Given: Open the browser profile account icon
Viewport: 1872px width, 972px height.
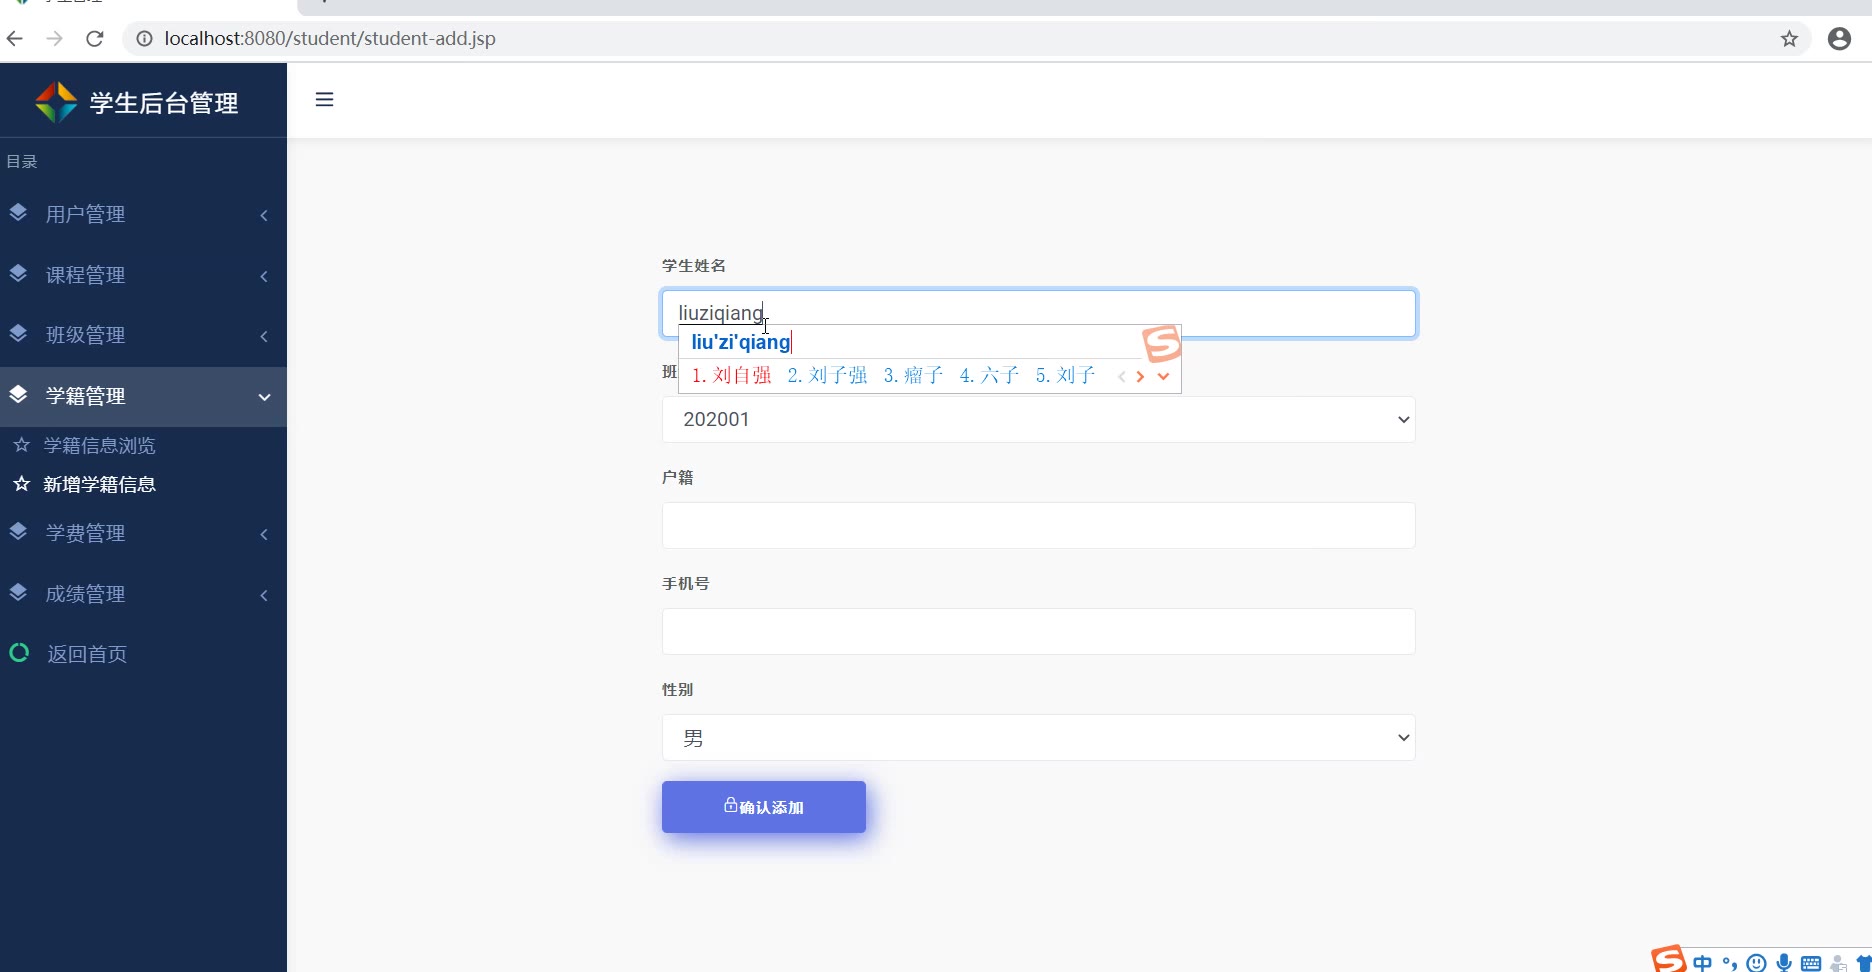Looking at the screenshot, I should 1839,39.
